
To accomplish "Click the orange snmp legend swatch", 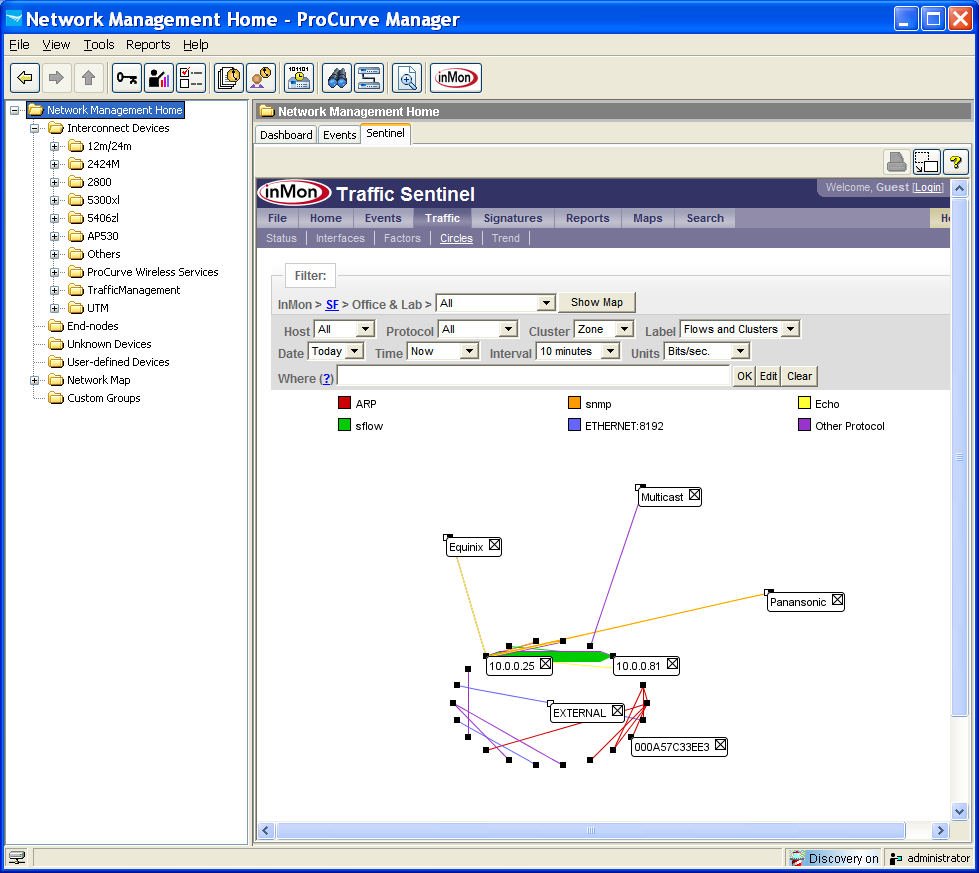I will click(574, 403).
